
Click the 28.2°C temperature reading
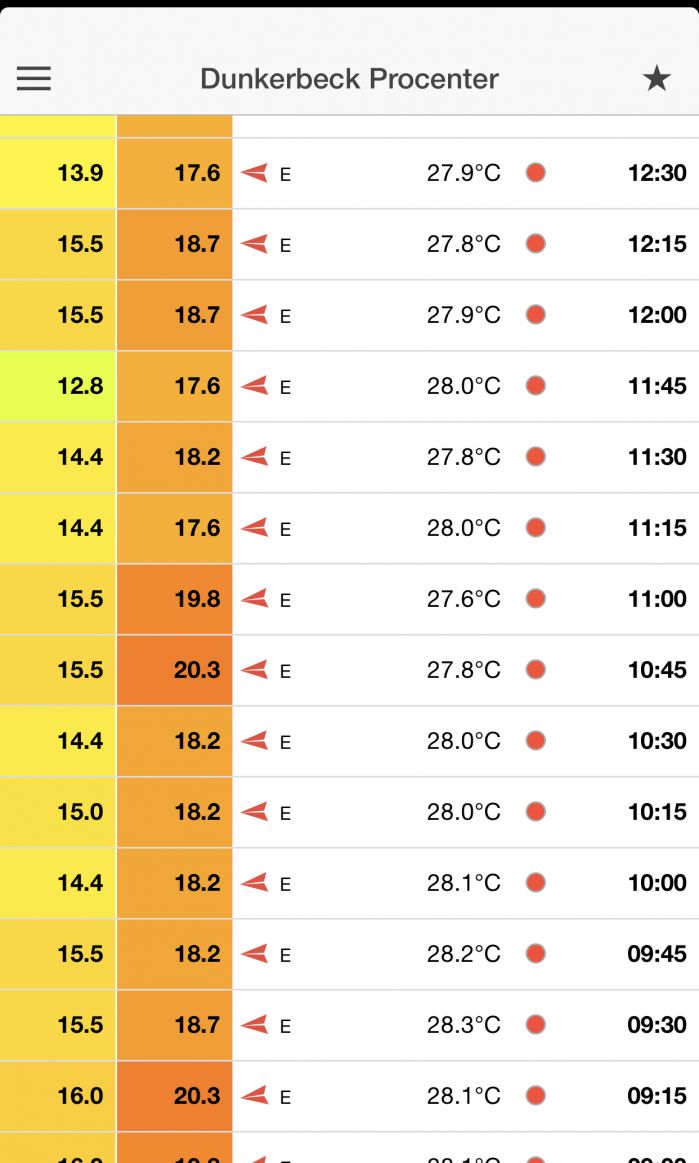click(463, 954)
